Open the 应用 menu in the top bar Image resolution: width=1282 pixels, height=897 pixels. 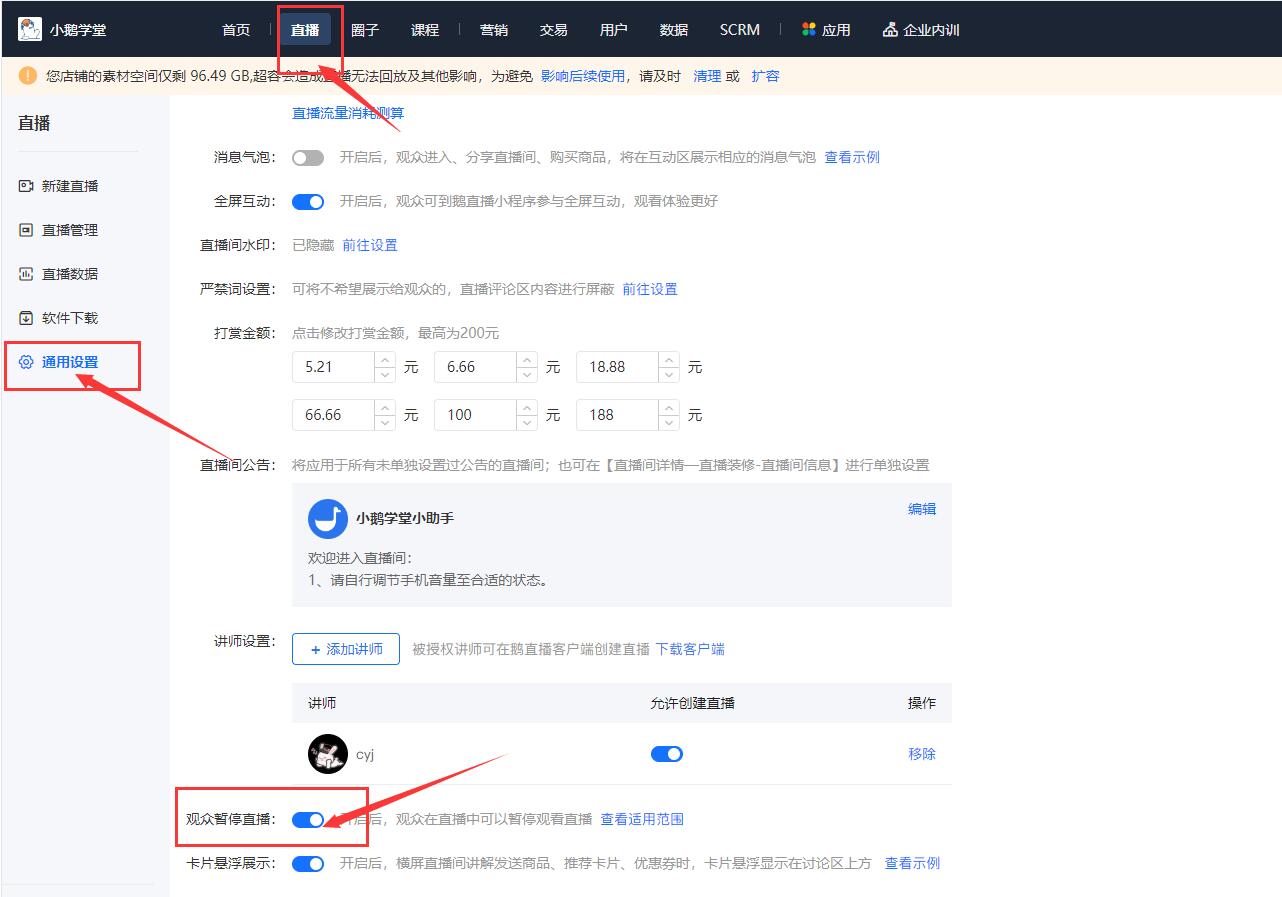click(826, 29)
